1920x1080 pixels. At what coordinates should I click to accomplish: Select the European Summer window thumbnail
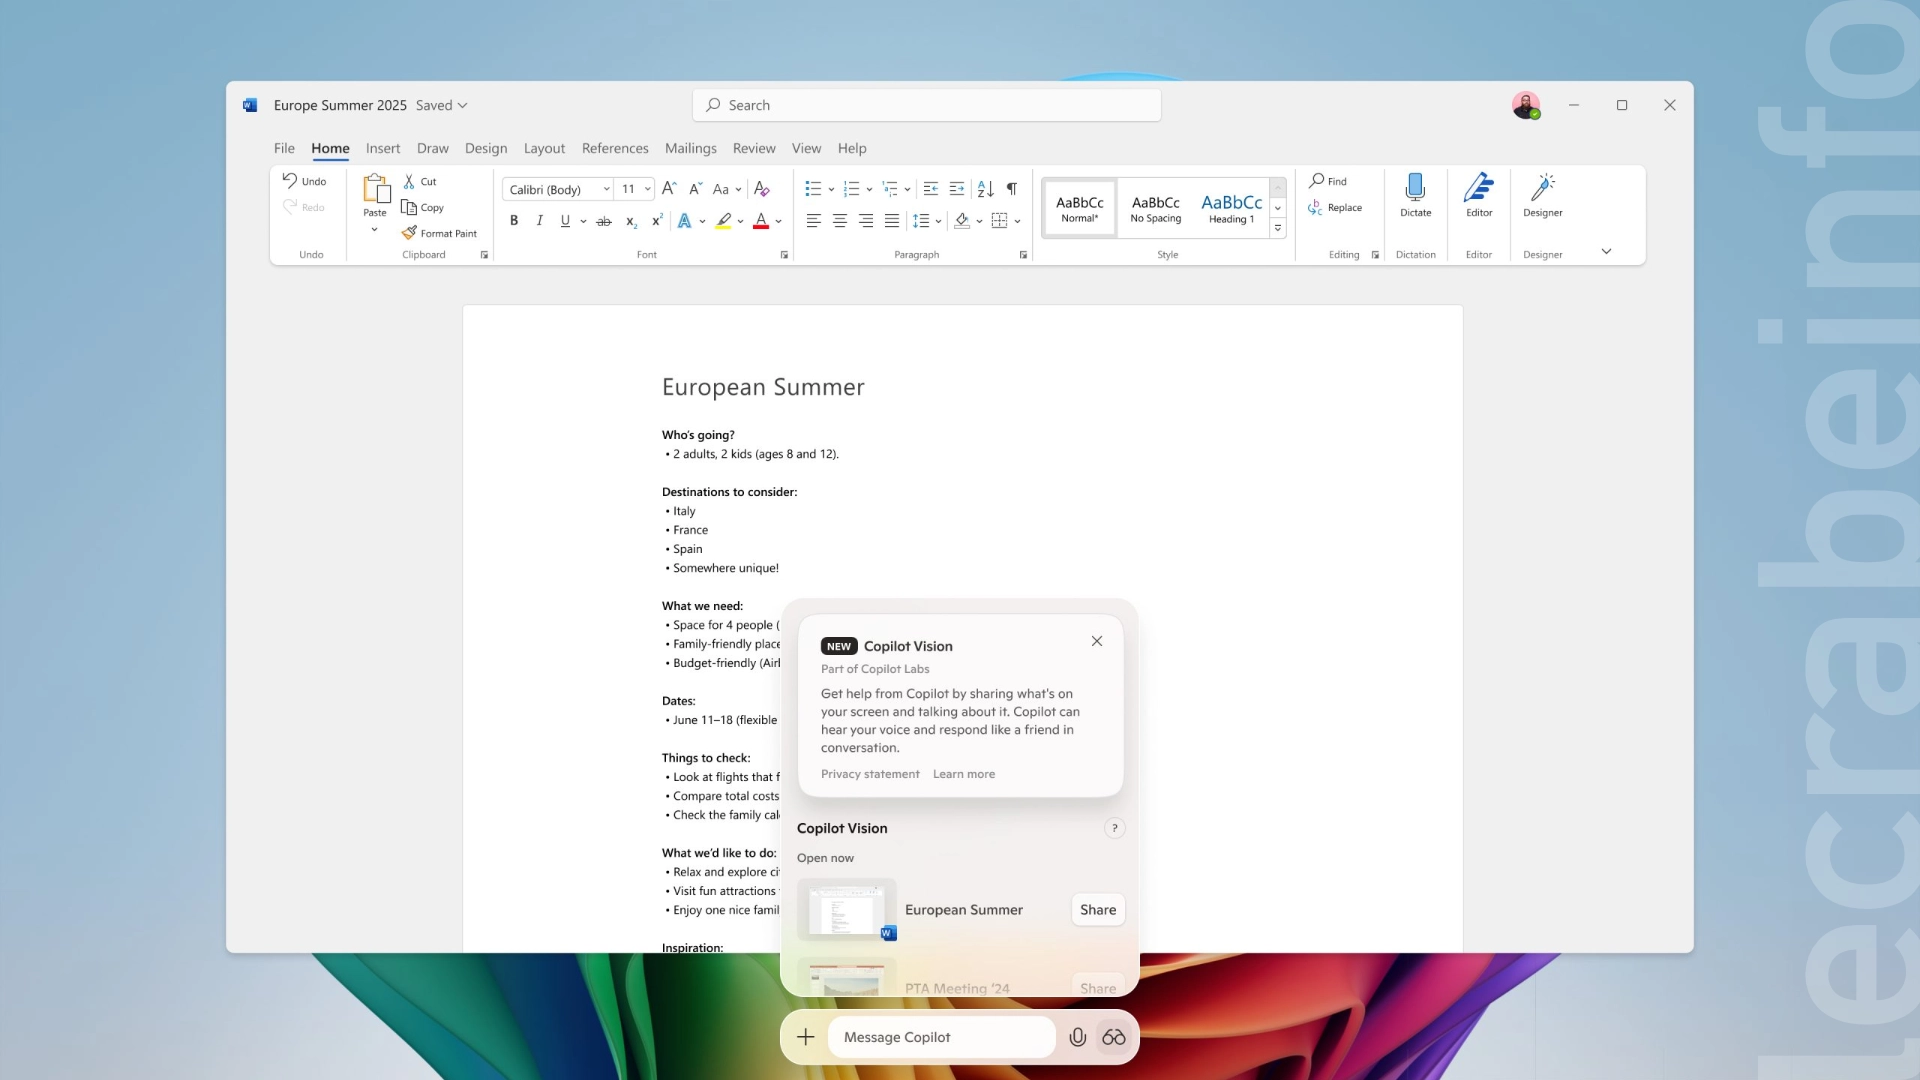point(847,910)
